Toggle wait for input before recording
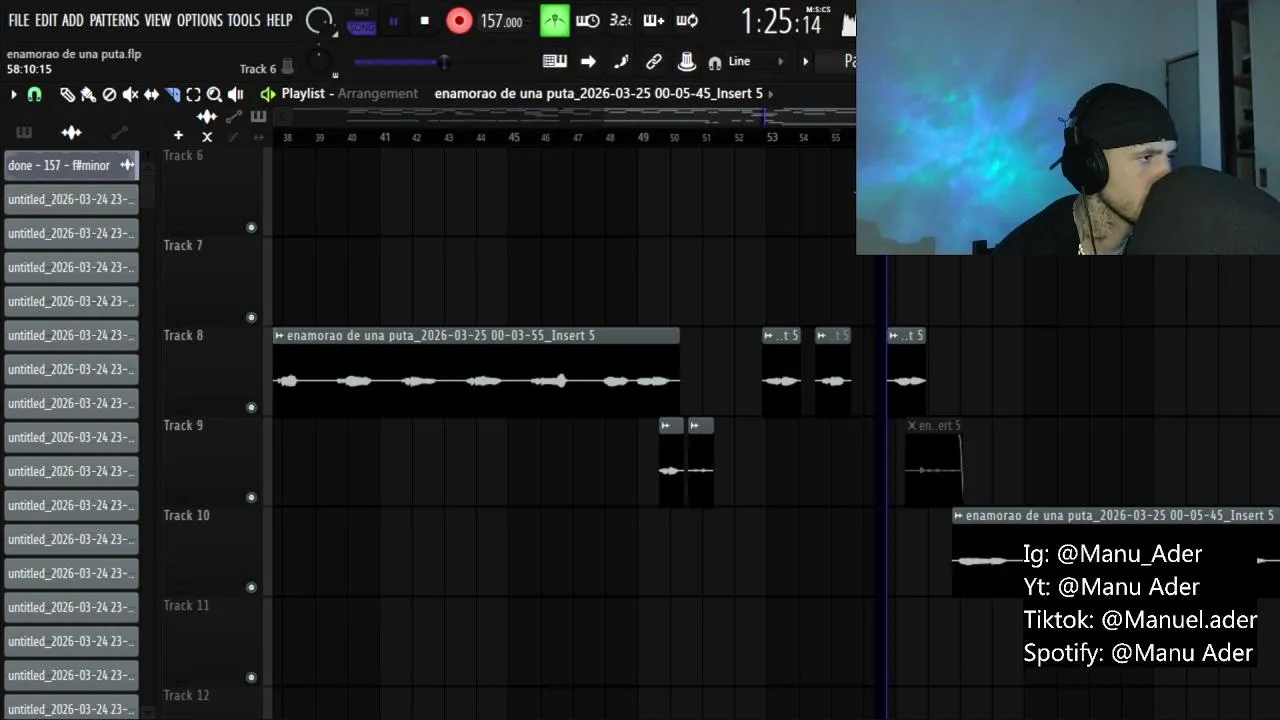Screen dimensions: 1280x720 point(588,21)
